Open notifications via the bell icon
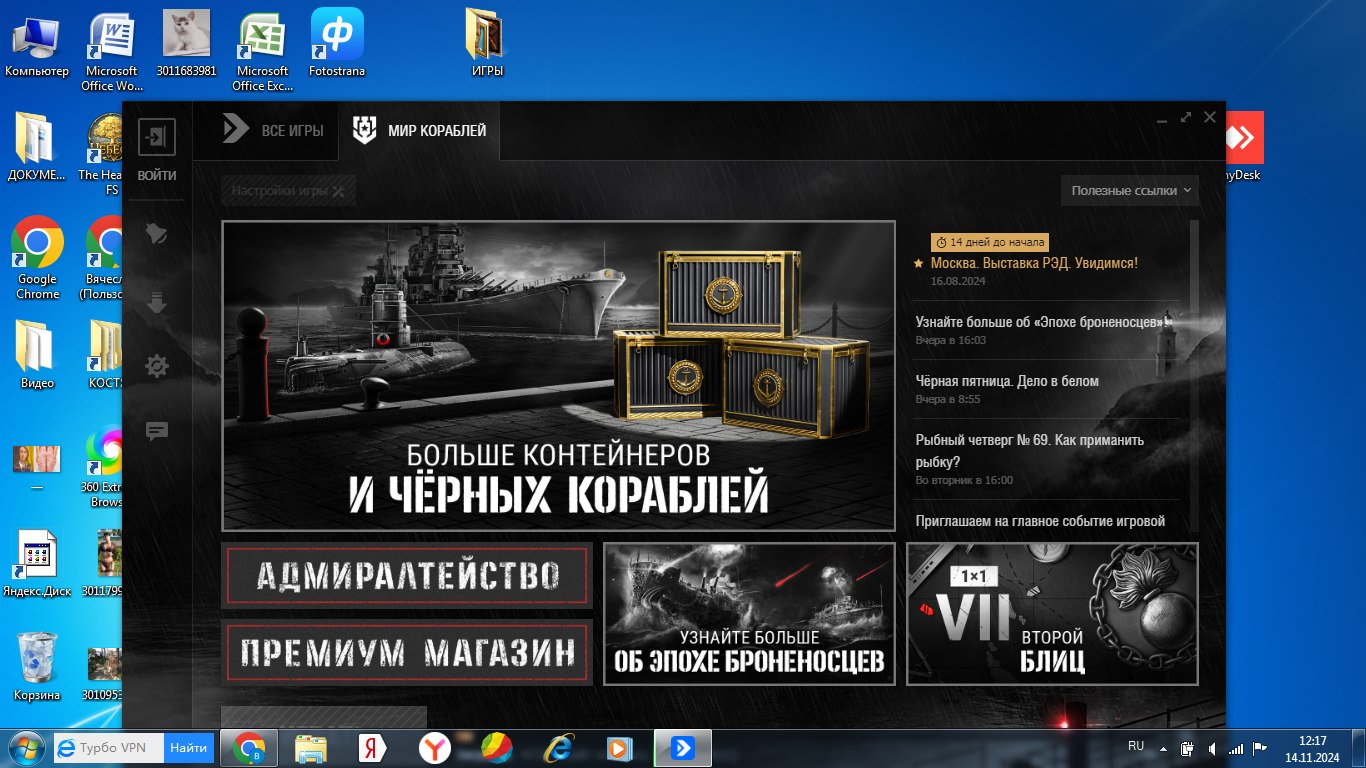The width and height of the screenshot is (1366, 768). pos(156,233)
